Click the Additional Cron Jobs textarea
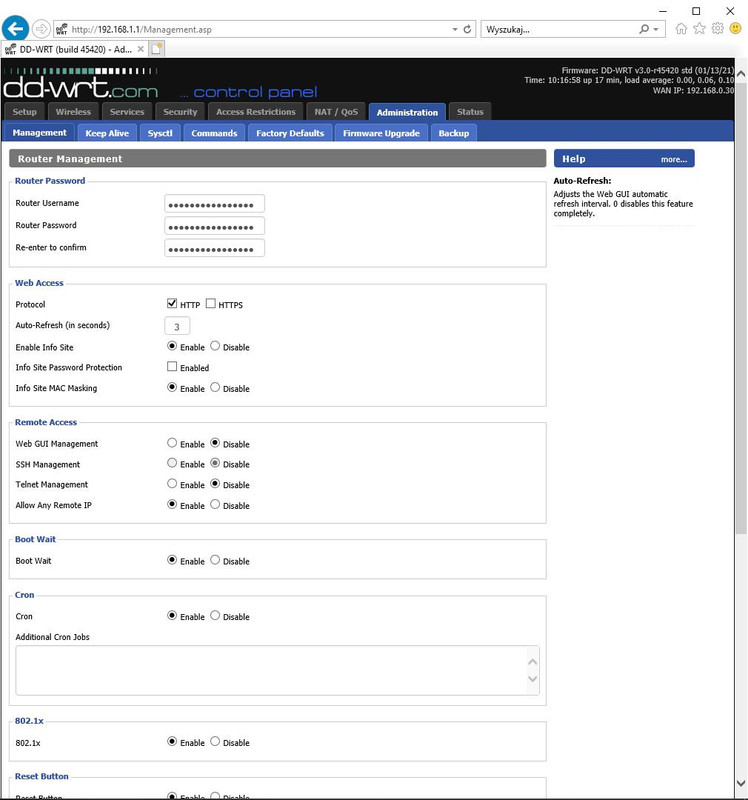Viewport: 748px width, 800px height. click(x=277, y=670)
